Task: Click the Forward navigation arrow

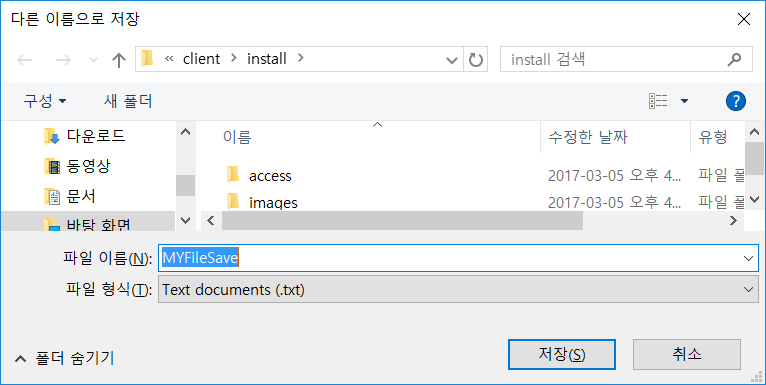Action: 63,60
